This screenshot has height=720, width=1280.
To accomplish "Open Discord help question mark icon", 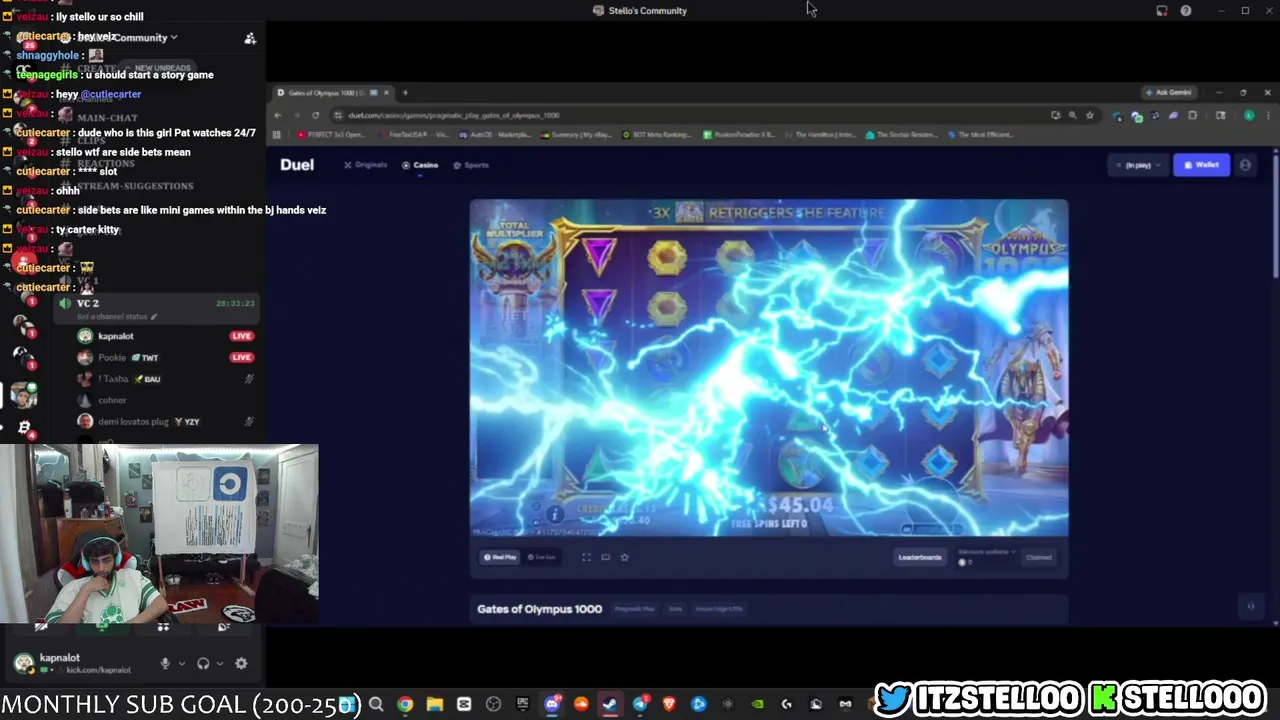I will [1186, 10].
